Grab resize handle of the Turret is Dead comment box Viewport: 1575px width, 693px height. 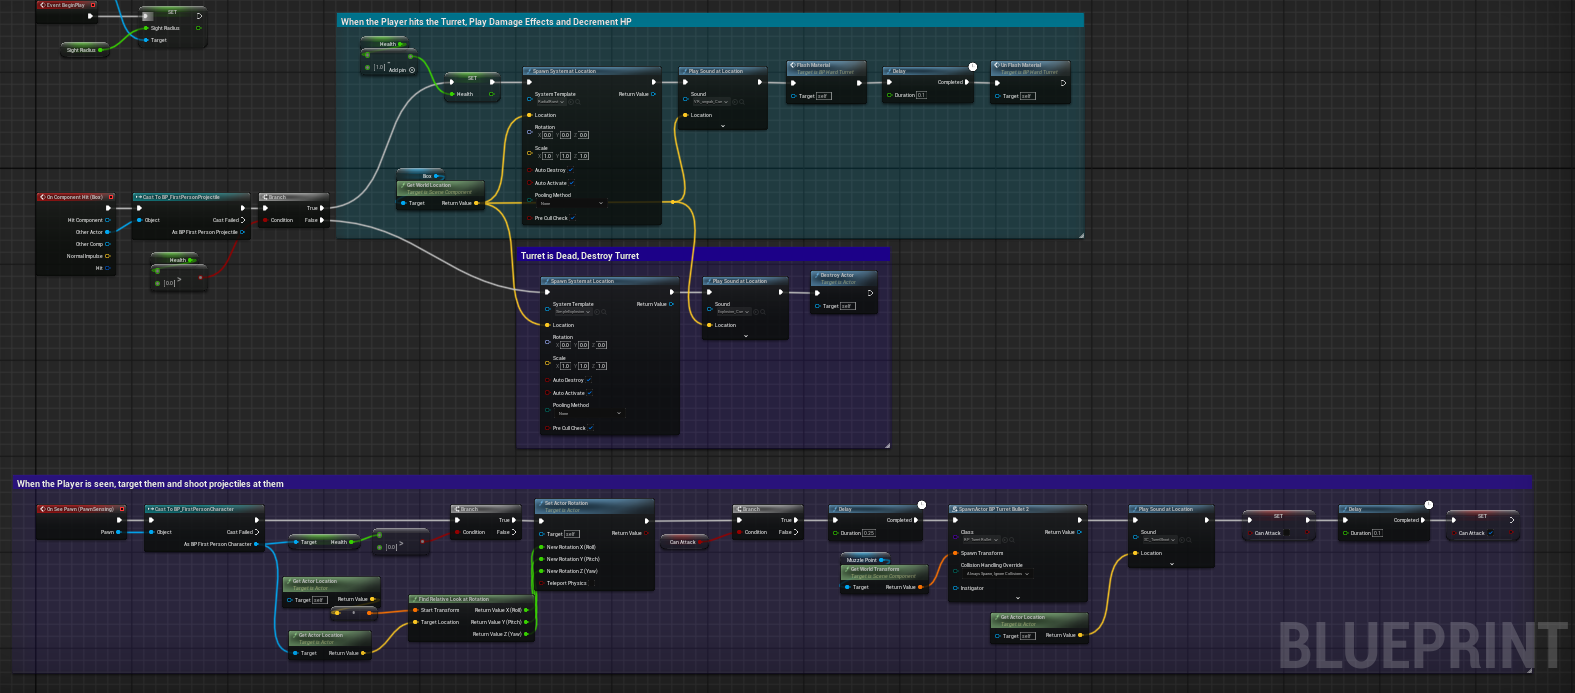(886, 445)
